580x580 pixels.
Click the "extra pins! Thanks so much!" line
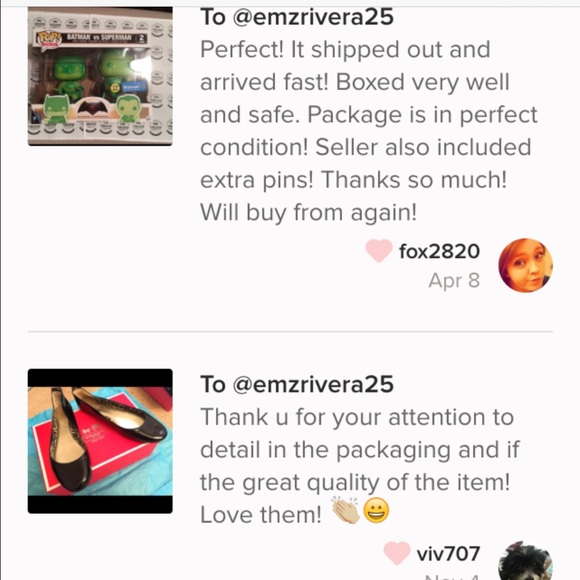(353, 180)
